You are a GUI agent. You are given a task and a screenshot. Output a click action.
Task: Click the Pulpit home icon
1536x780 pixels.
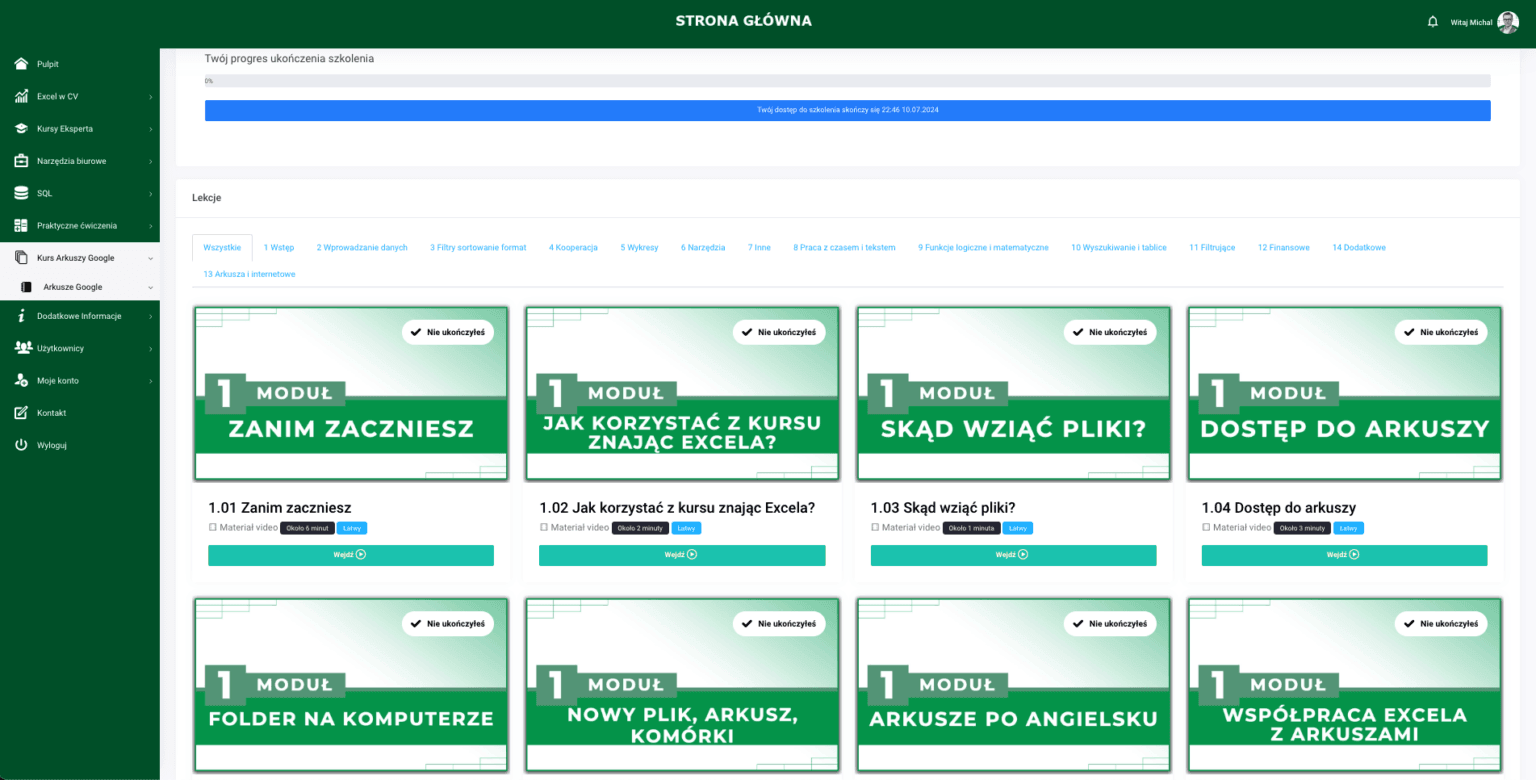(x=21, y=64)
